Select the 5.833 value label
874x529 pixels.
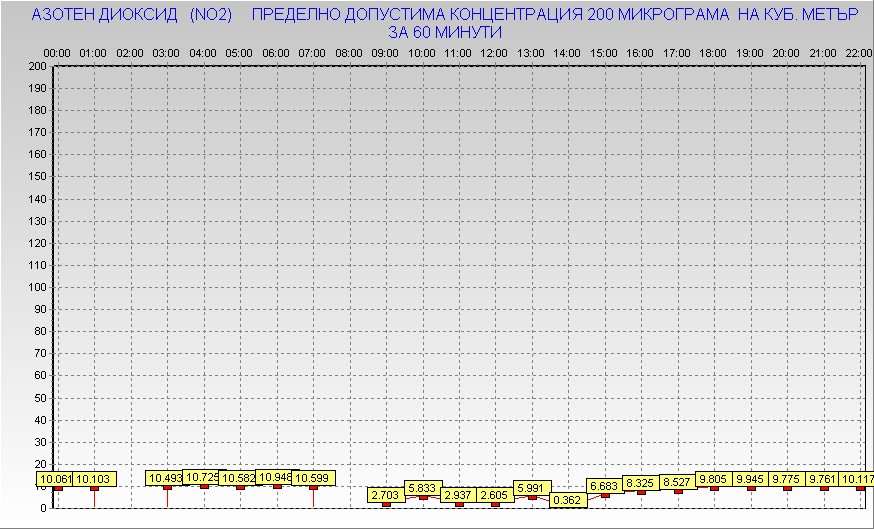pyautogui.click(x=421, y=488)
